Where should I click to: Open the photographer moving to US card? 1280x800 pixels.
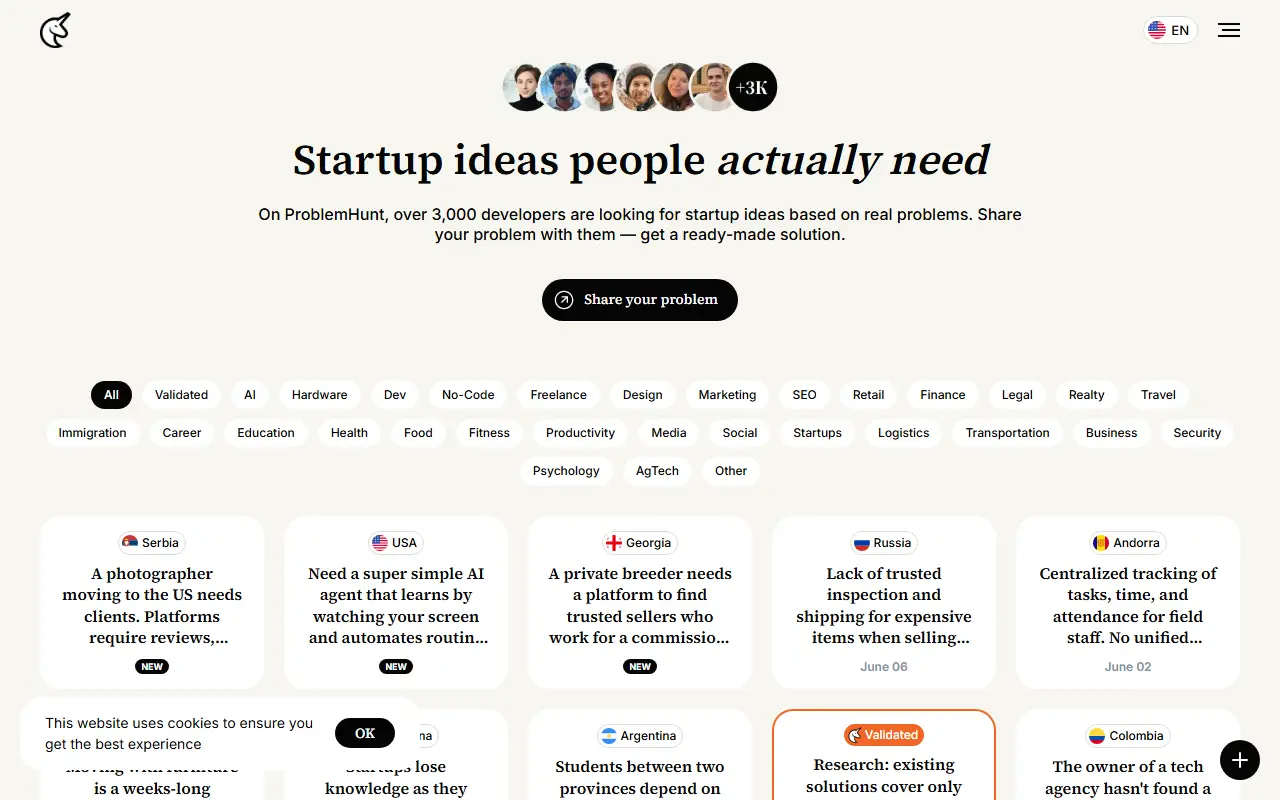pyautogui.click(x=152, y=602)
